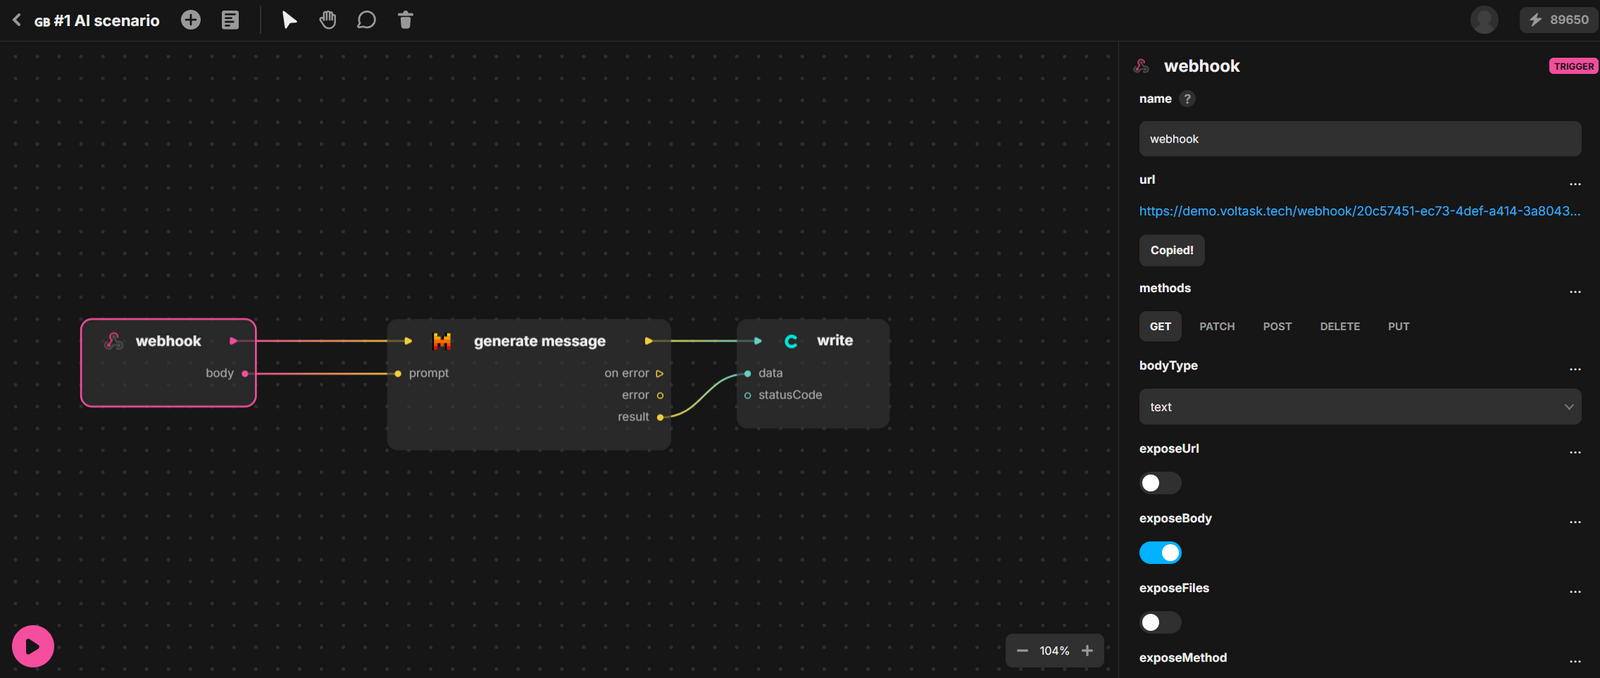Select the GET method
This screenshot has width=1600, height=678.
[x=1160, y=327]
